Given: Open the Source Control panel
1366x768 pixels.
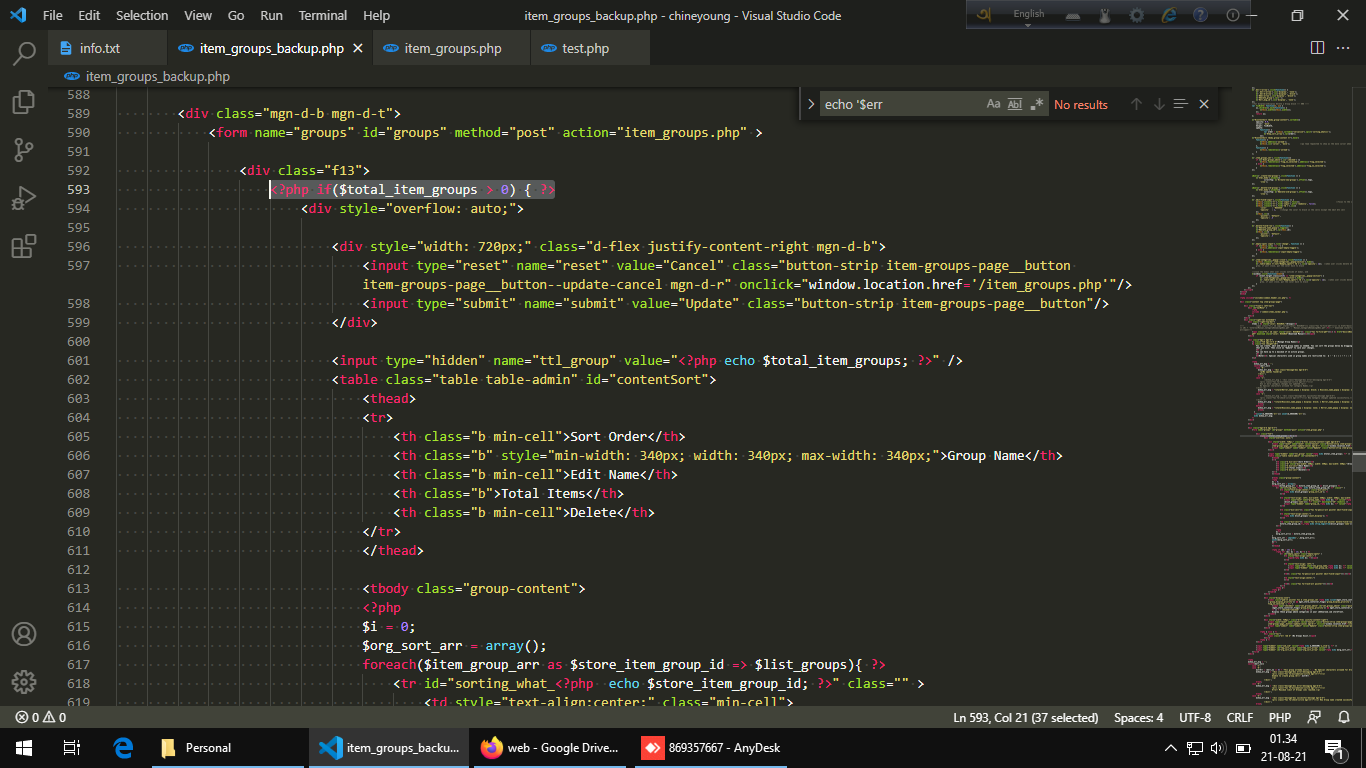Looking at the screenshot, I should point(24,150).
